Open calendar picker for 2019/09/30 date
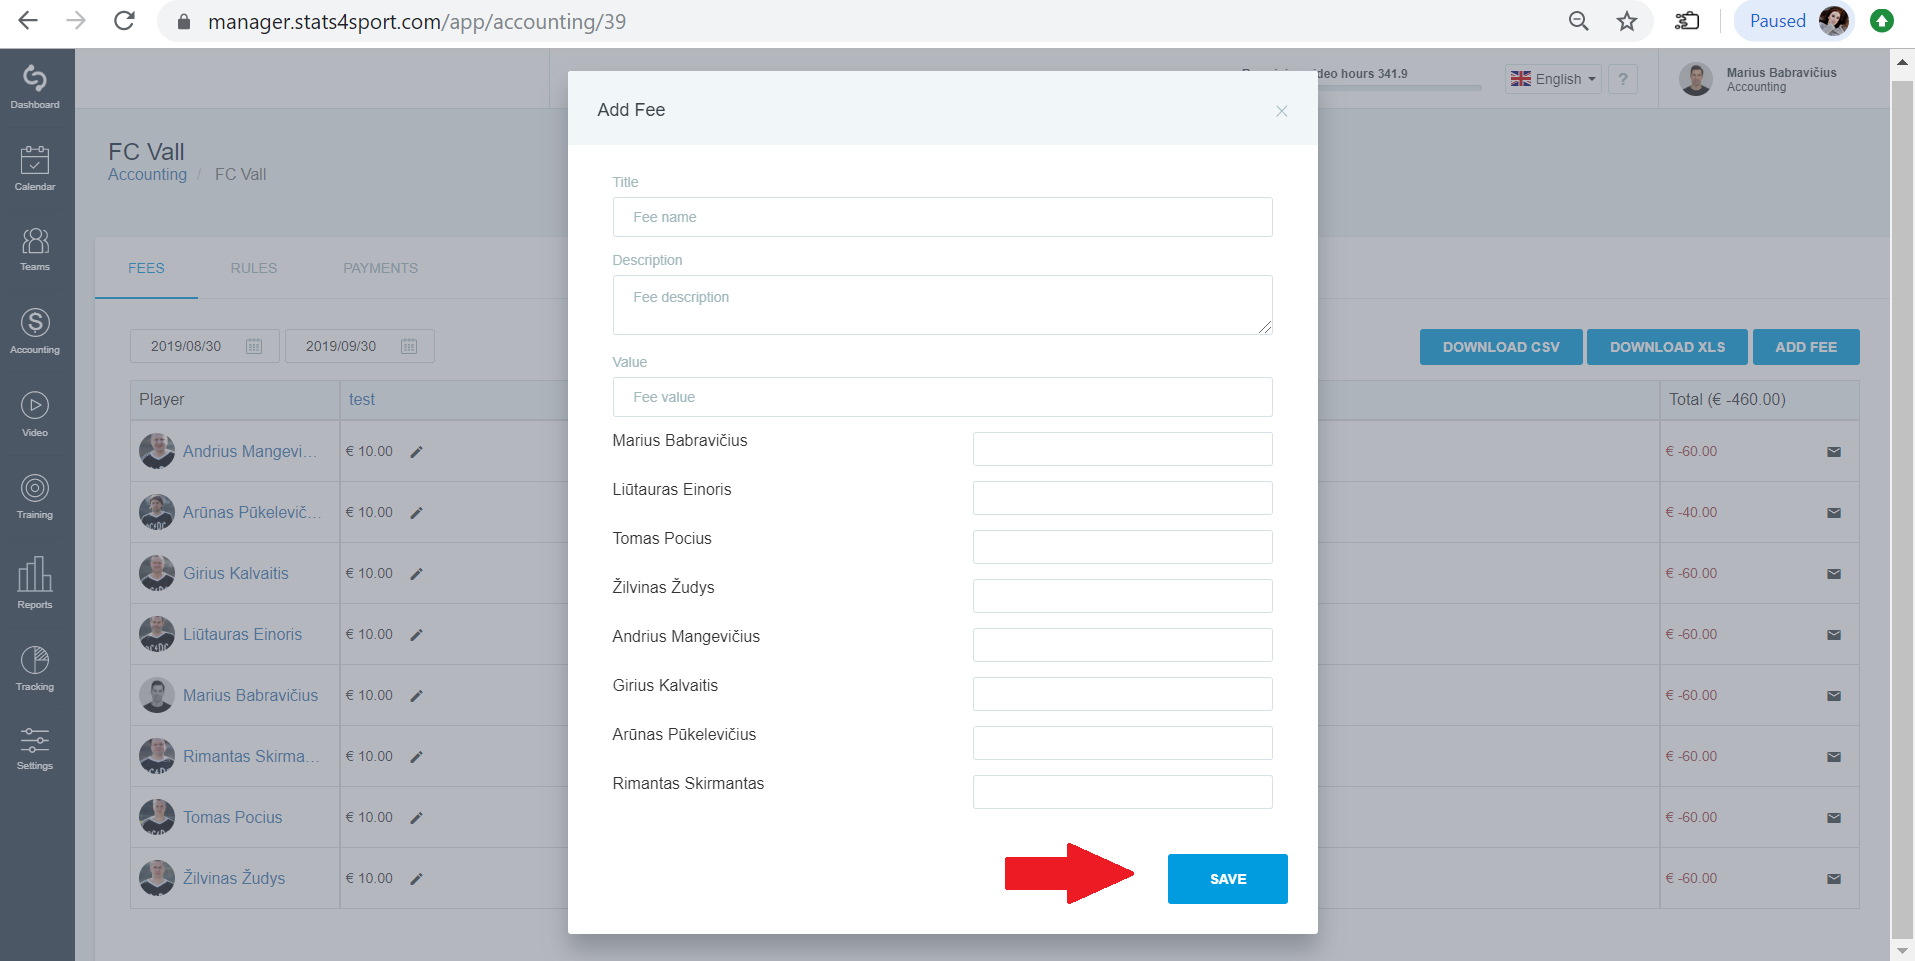 (409, 346)
